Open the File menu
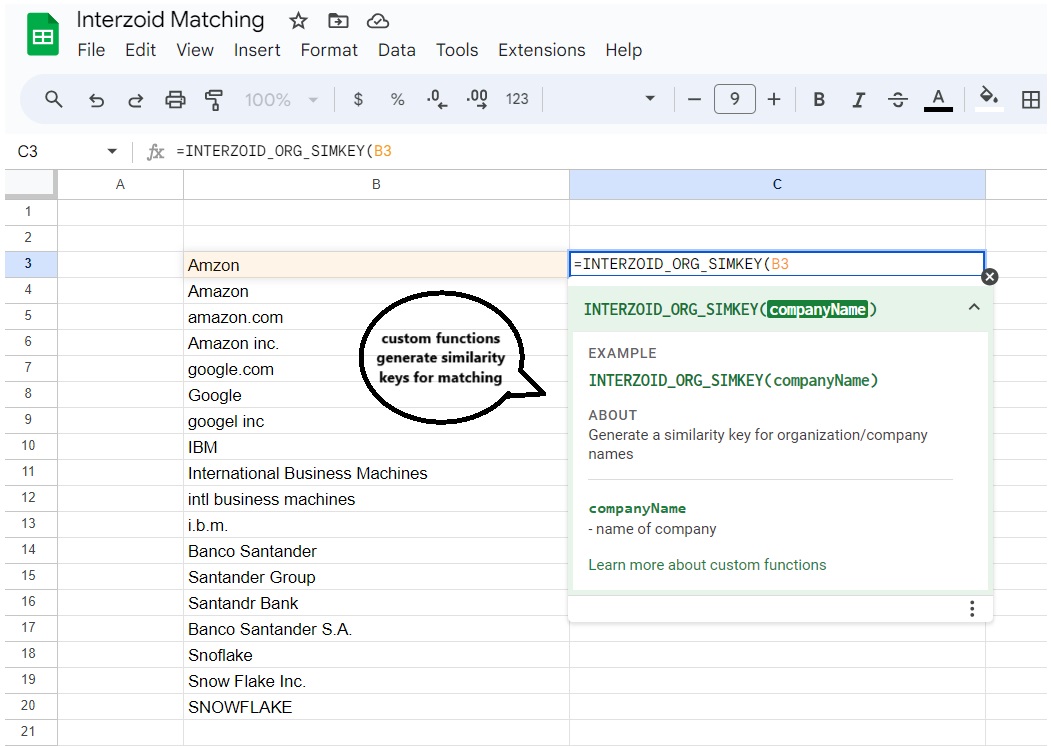 pos(91,50)
